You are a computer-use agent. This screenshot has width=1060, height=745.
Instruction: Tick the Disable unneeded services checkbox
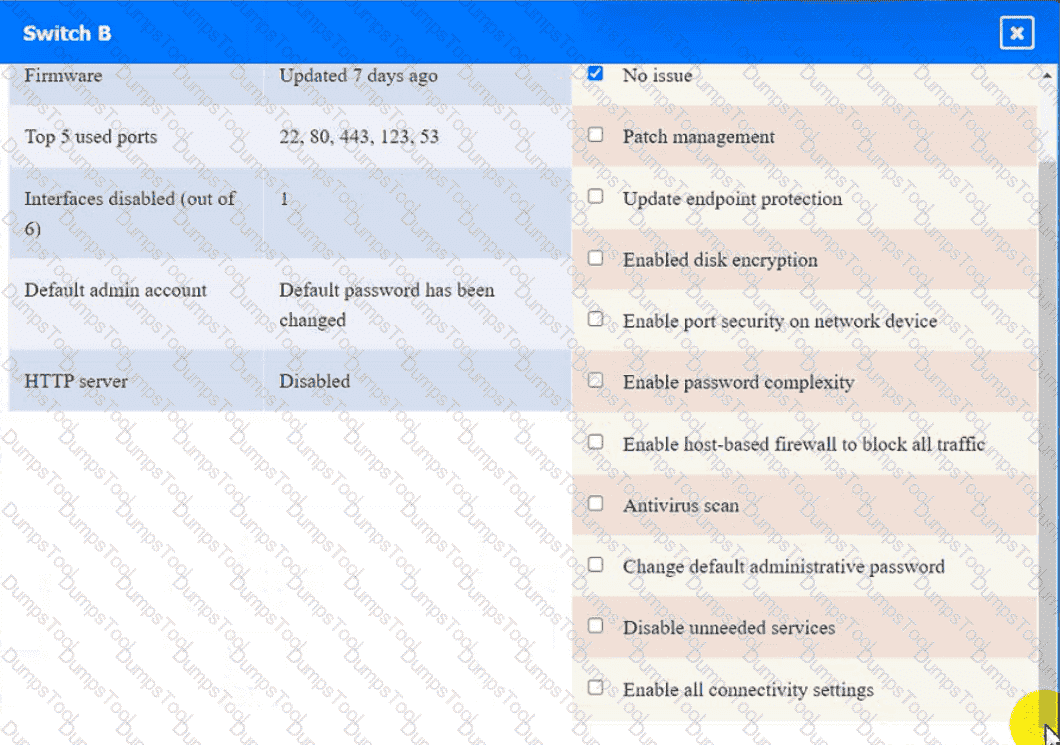(x=596, y=626)
